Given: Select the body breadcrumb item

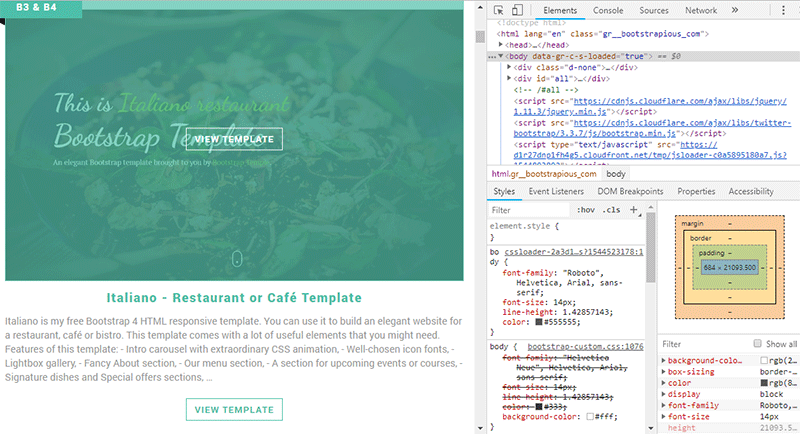Looking at the screenshot, I should [x=616, y=174].
